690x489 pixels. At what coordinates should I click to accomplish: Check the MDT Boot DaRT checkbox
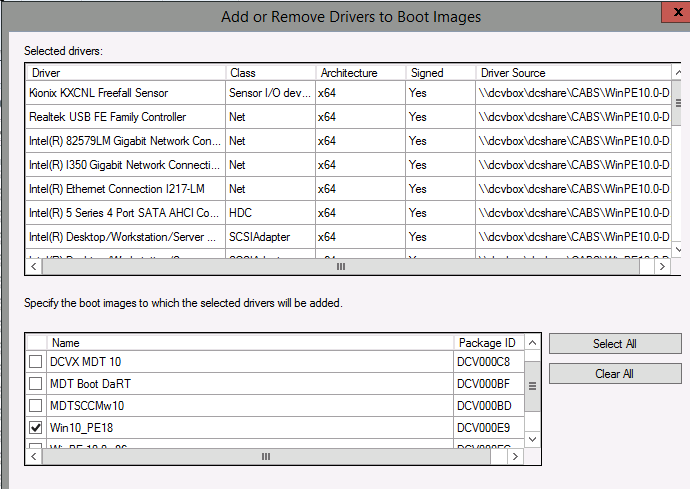(36, 384)
